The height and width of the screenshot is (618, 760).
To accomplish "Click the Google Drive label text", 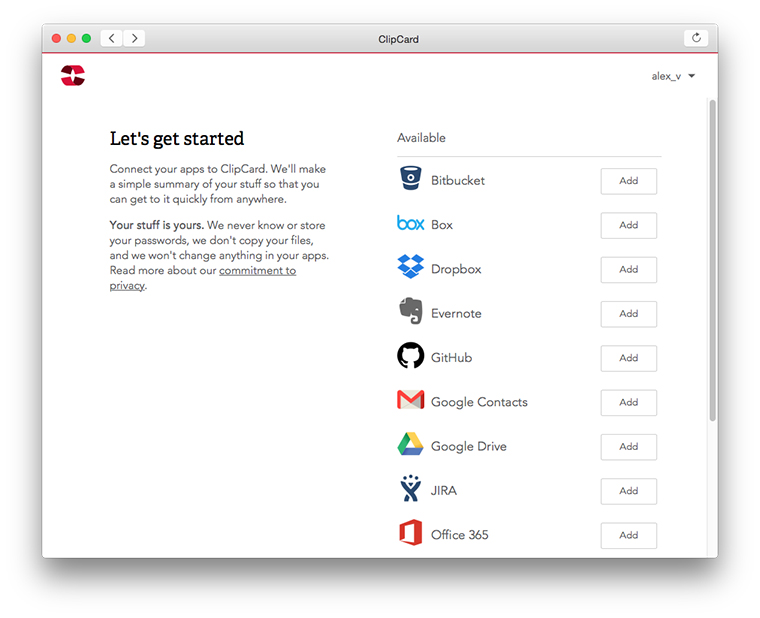I will (x=469, y=446).
